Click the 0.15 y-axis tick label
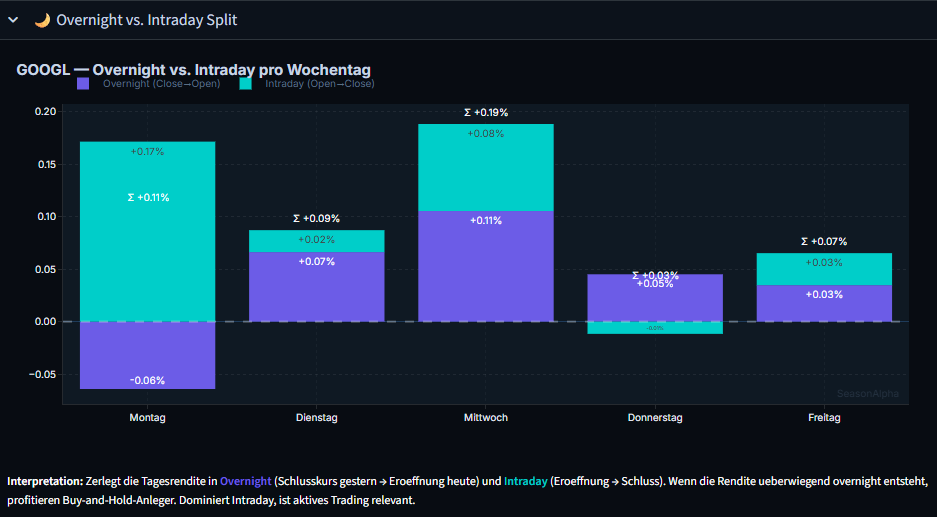 point(46,164)
